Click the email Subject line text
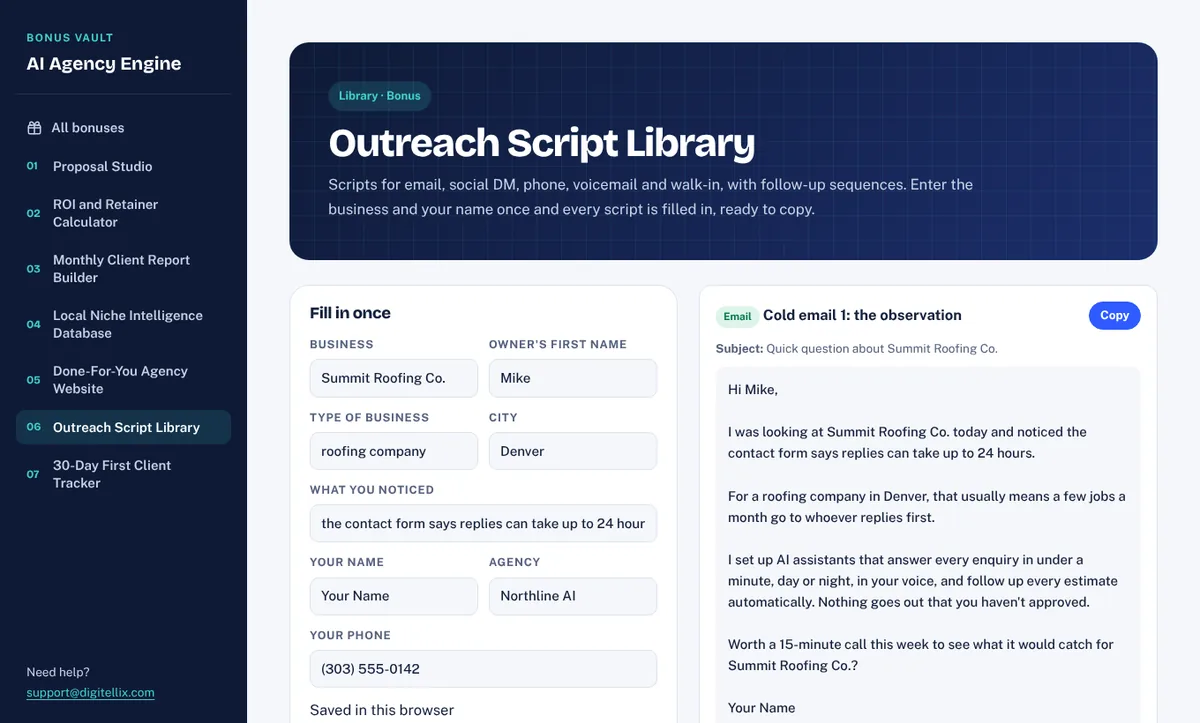 (856, 349)
